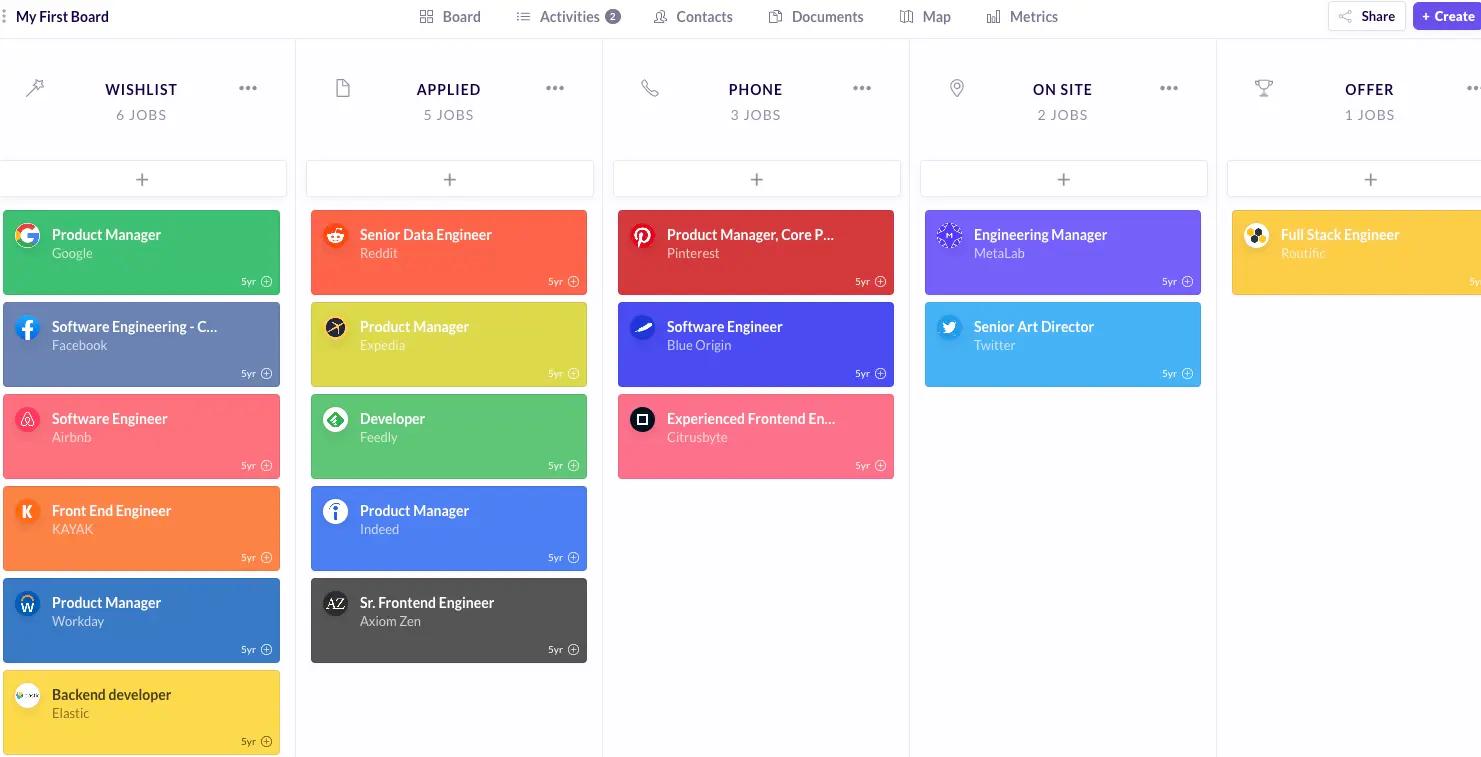Open the Backend developer Elastic card
Image resolution: width=1481 pixels, height=757 pixels.
tap(141, 712)
